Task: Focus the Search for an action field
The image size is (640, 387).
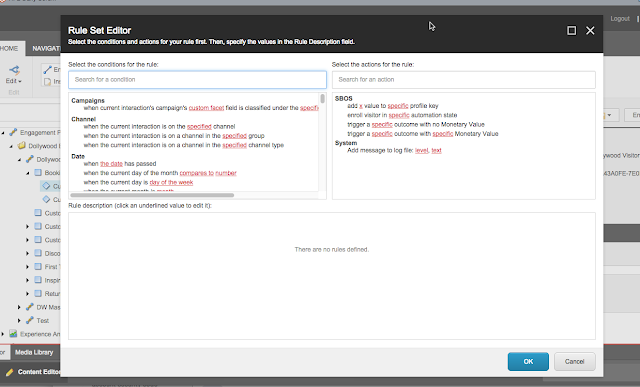Action: coord(464,80)
